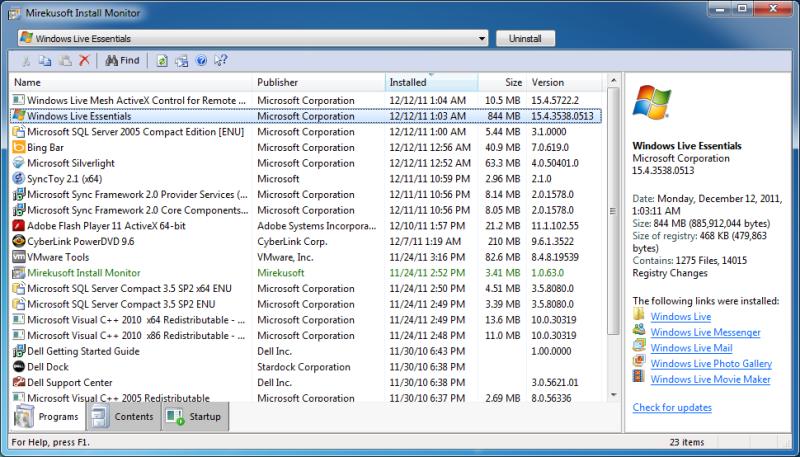
Task: Click the Windows Live Messenger link icon
Action: (x=639, y=330)
